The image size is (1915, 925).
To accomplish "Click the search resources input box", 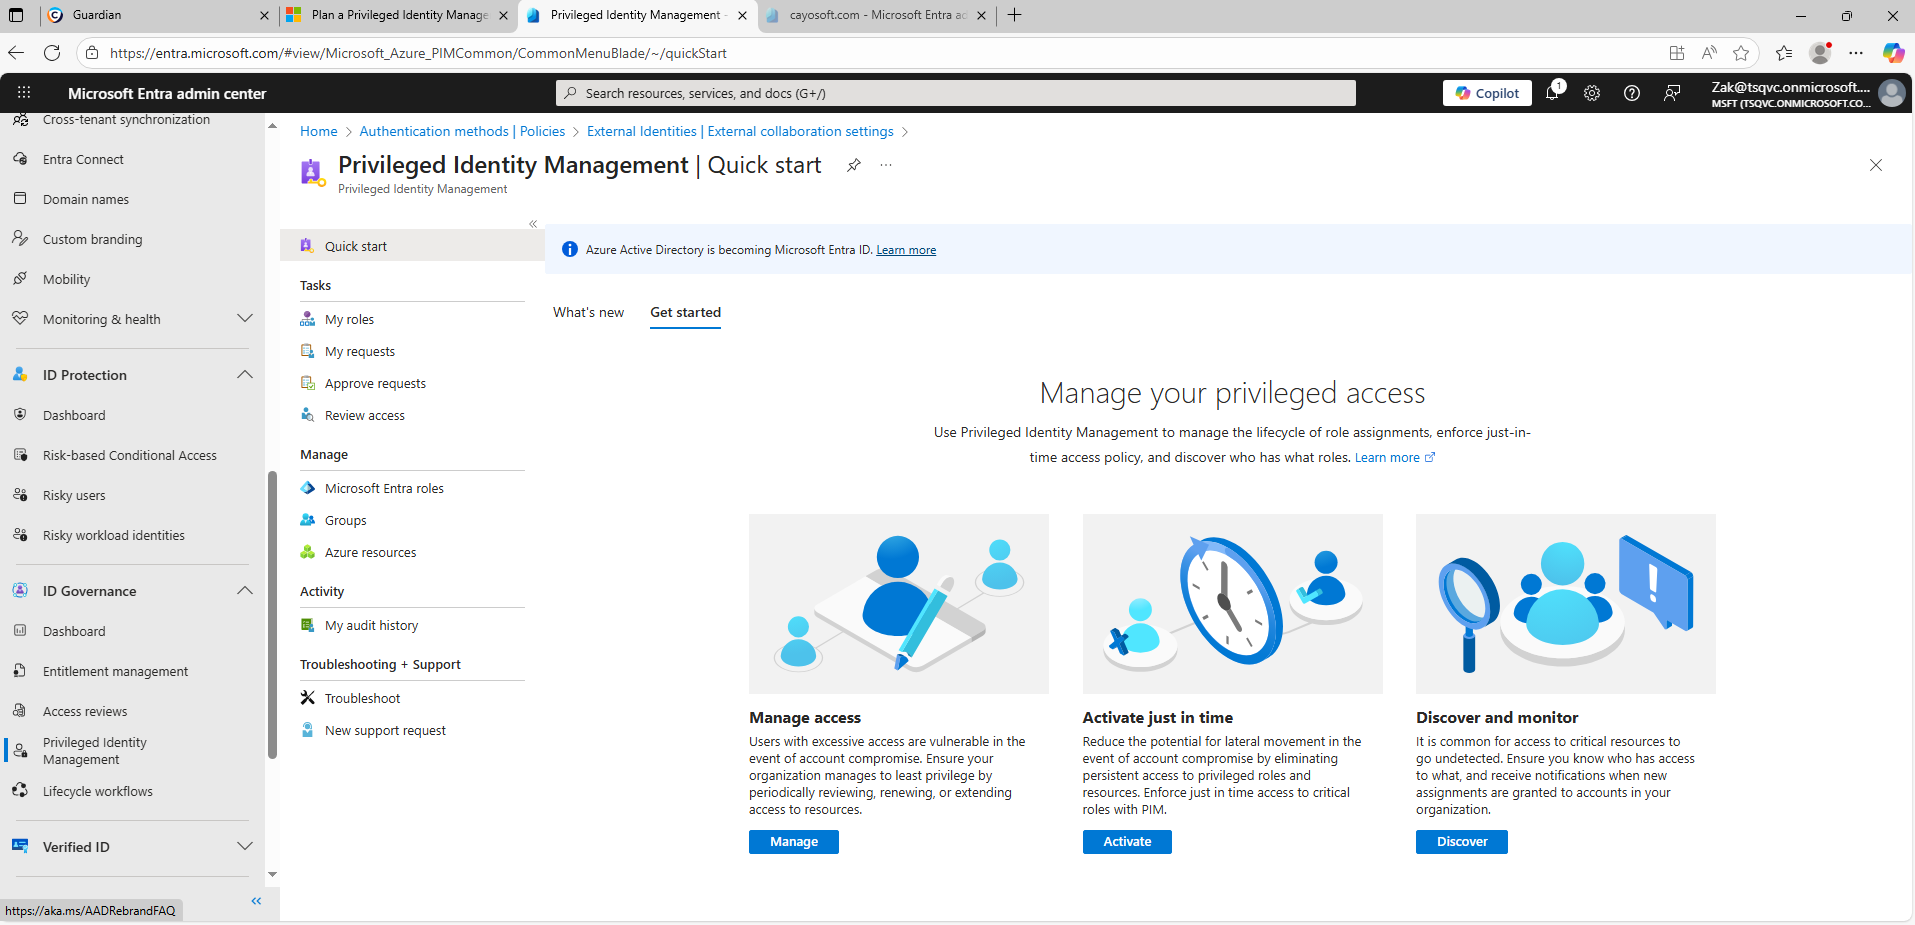I will coord(955,93).
